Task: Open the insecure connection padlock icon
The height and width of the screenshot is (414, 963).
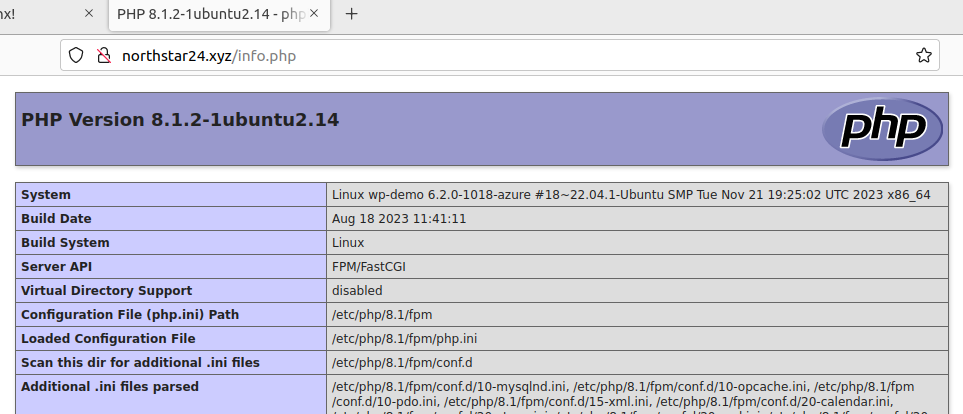Action: [104, 56]
